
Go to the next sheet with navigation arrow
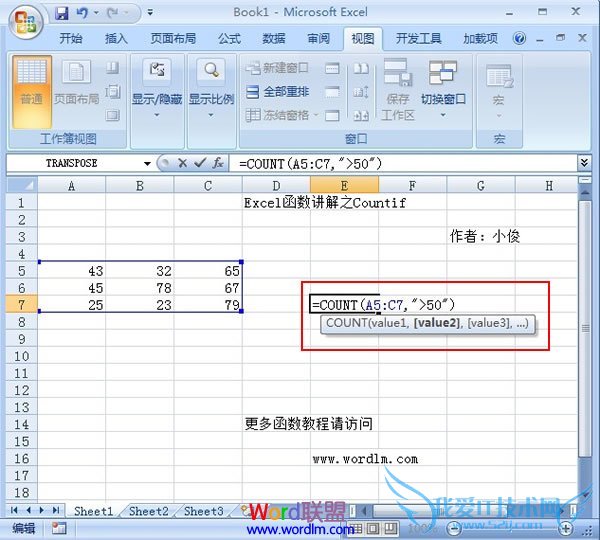coord(42,510)
